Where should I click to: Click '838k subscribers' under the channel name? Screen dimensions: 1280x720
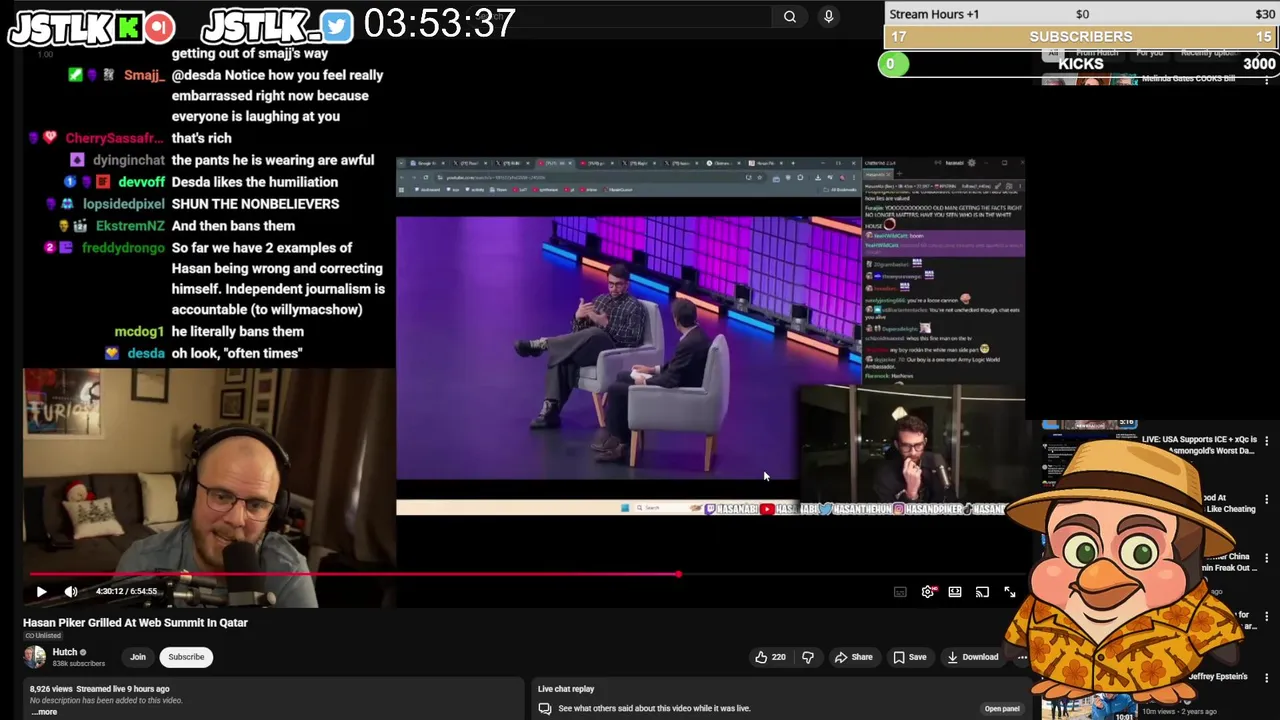click(x=78, y=663)
